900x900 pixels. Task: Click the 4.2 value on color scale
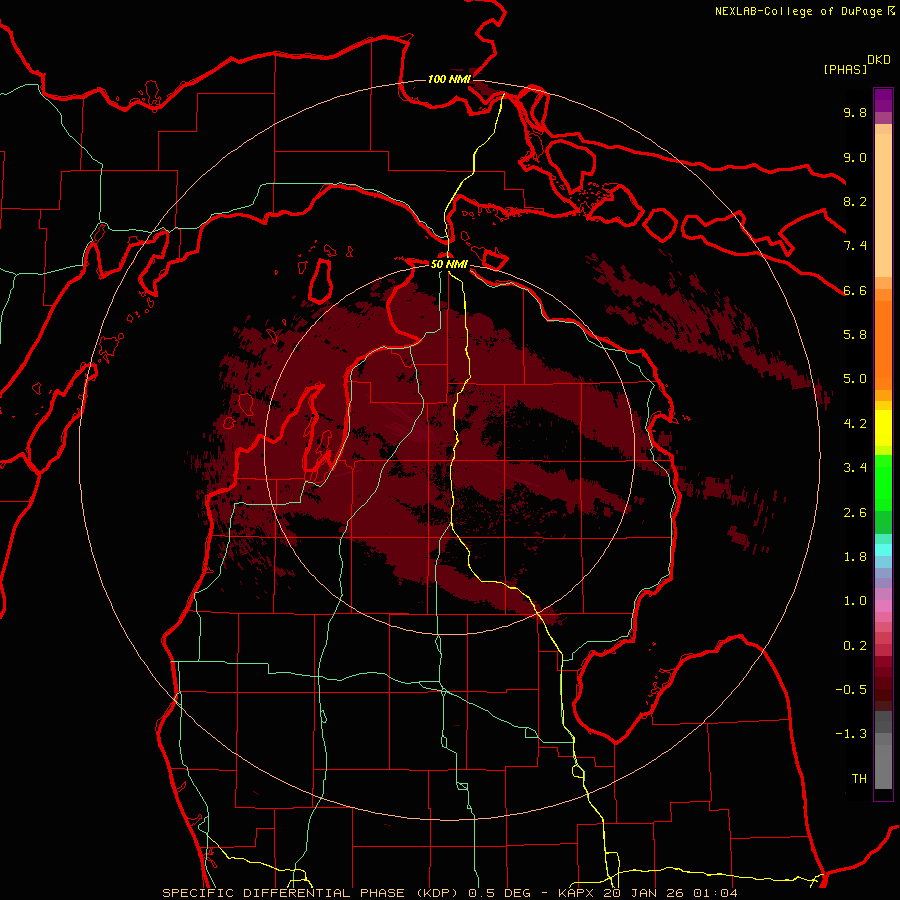855,424
